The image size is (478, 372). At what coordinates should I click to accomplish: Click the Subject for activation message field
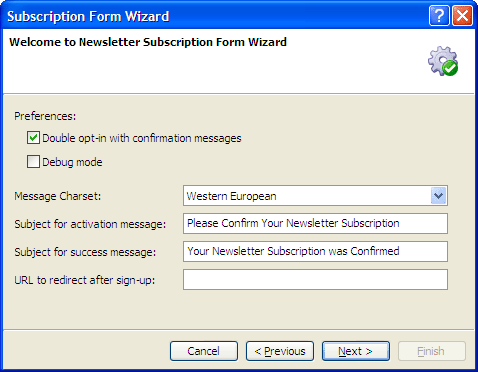(315, 223)
